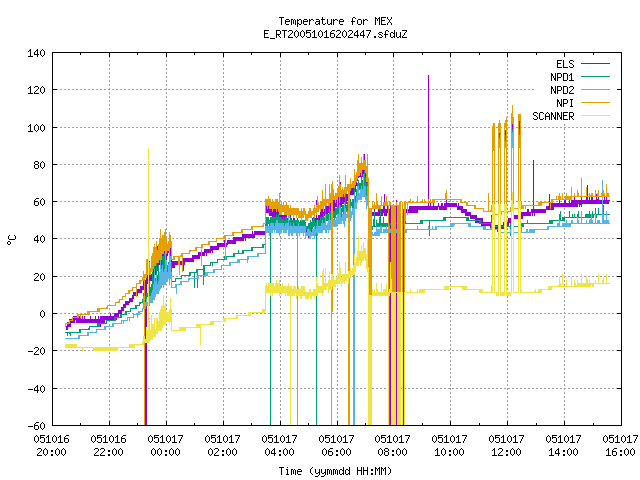Click the 051016 22:00 x-axis label
The width and height of the screenshot is (640, 480).
click(x=109, y=445)
